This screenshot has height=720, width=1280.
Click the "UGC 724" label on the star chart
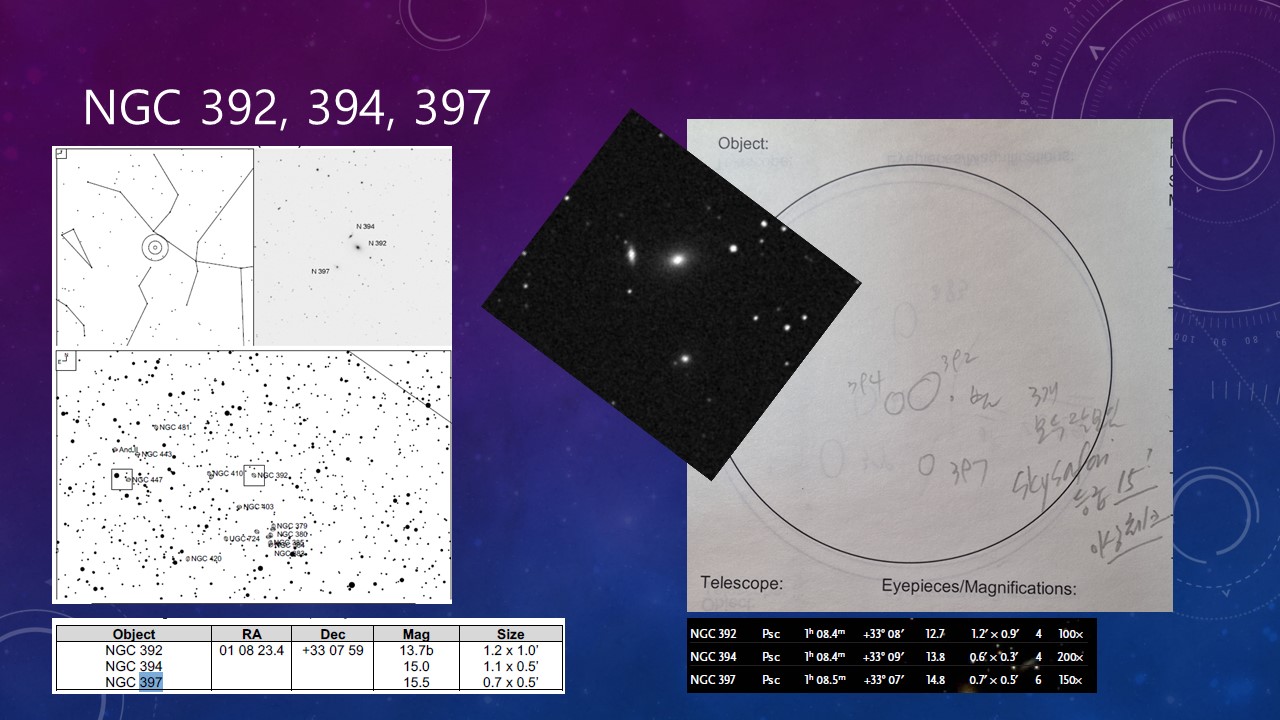[245, 538]
